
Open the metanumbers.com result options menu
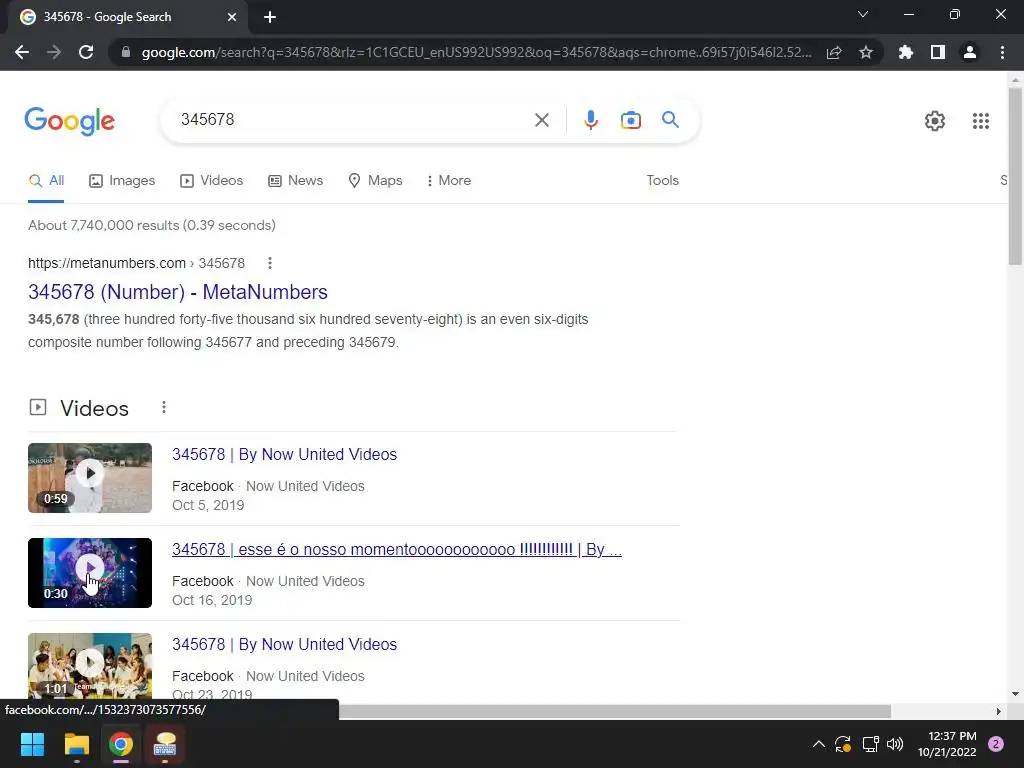270,263
